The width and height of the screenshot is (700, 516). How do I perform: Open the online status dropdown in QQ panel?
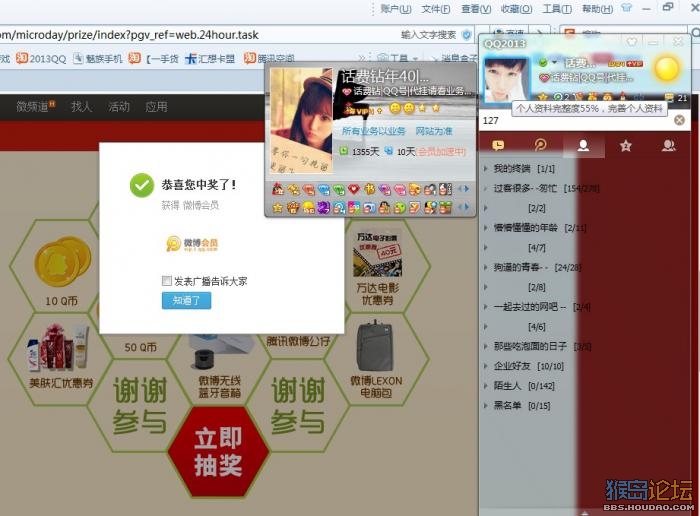coord(554,62)
